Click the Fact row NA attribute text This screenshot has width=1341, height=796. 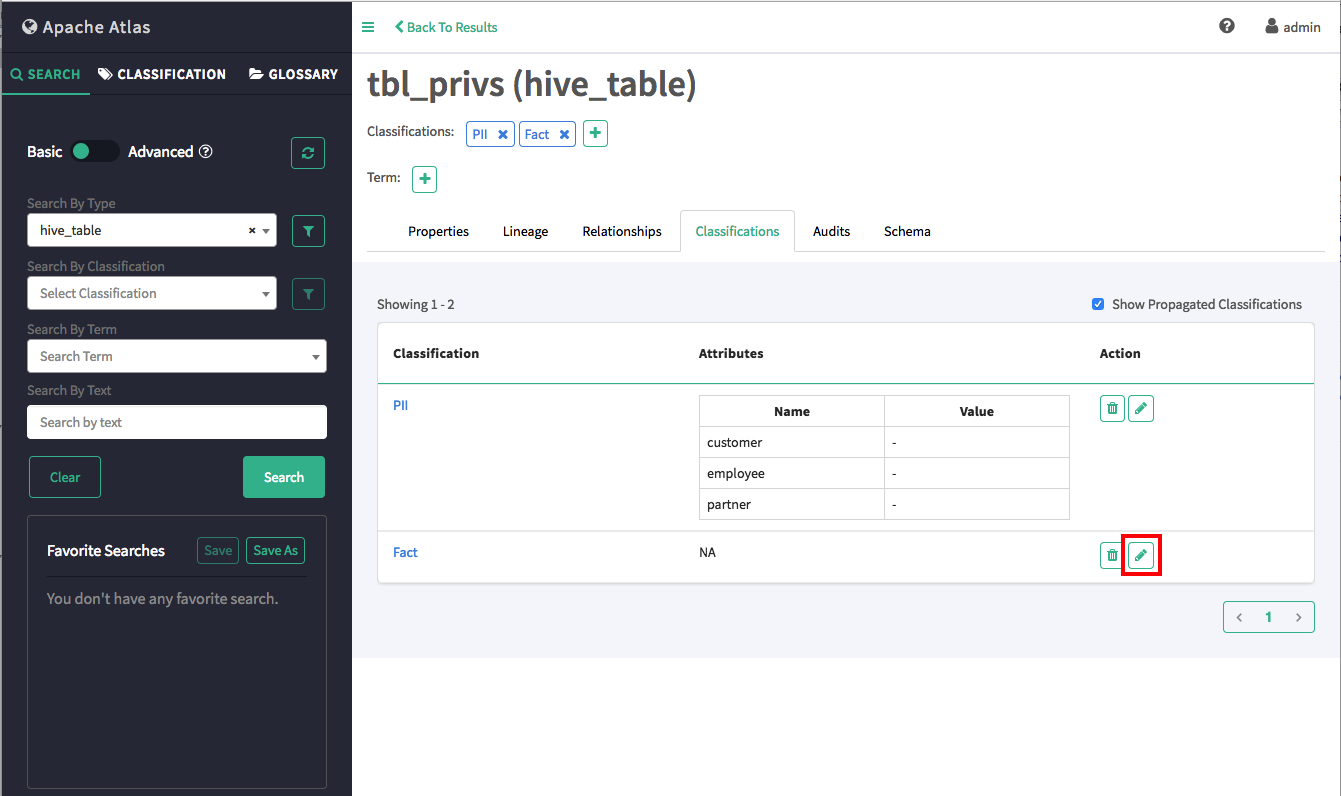[707, 552]
